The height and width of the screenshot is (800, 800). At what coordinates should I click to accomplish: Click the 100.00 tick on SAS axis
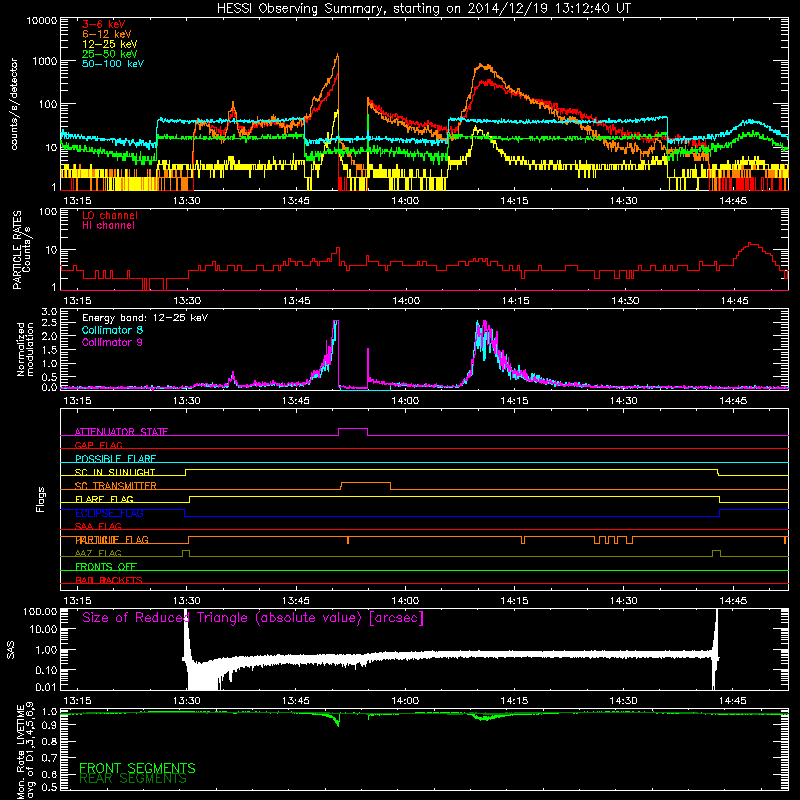(40, 611)
